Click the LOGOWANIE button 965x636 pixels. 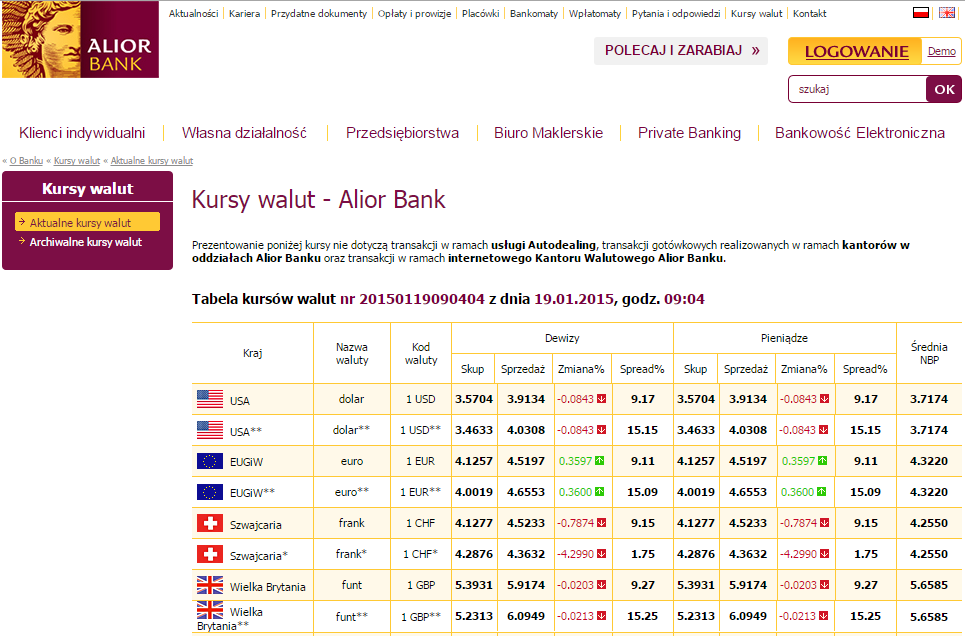(x=856, y=52)
